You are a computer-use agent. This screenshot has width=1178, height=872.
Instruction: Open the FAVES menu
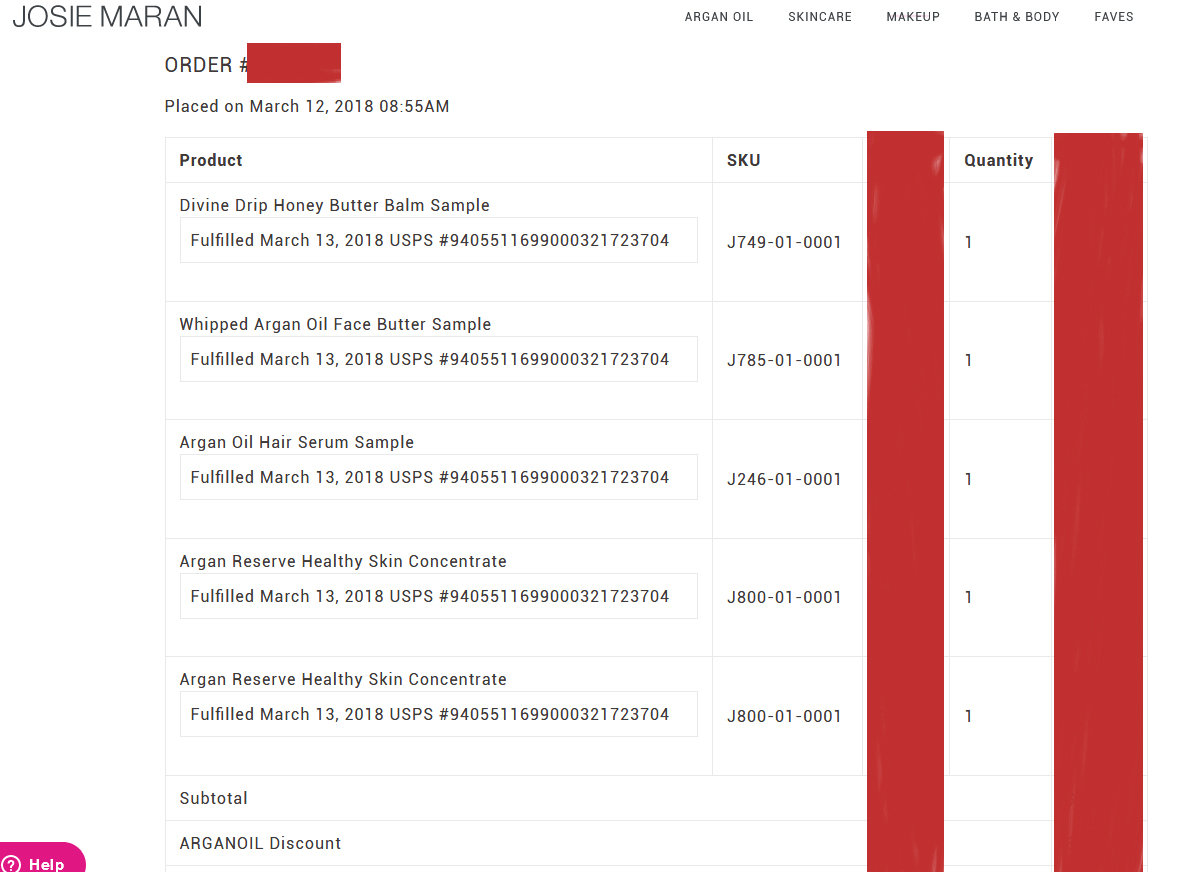(1113, 17)
